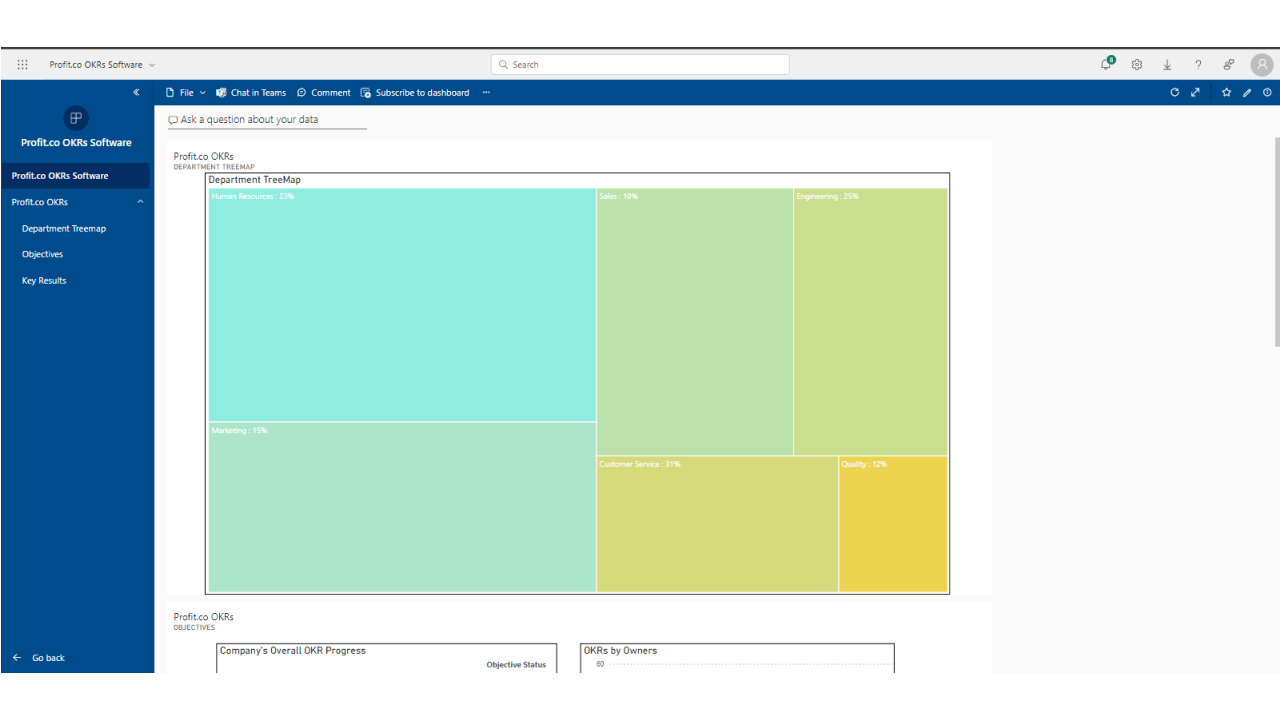Click the Department TreeMap title
Viewport: 1280px width, 720px height.
tap(254, 180)
